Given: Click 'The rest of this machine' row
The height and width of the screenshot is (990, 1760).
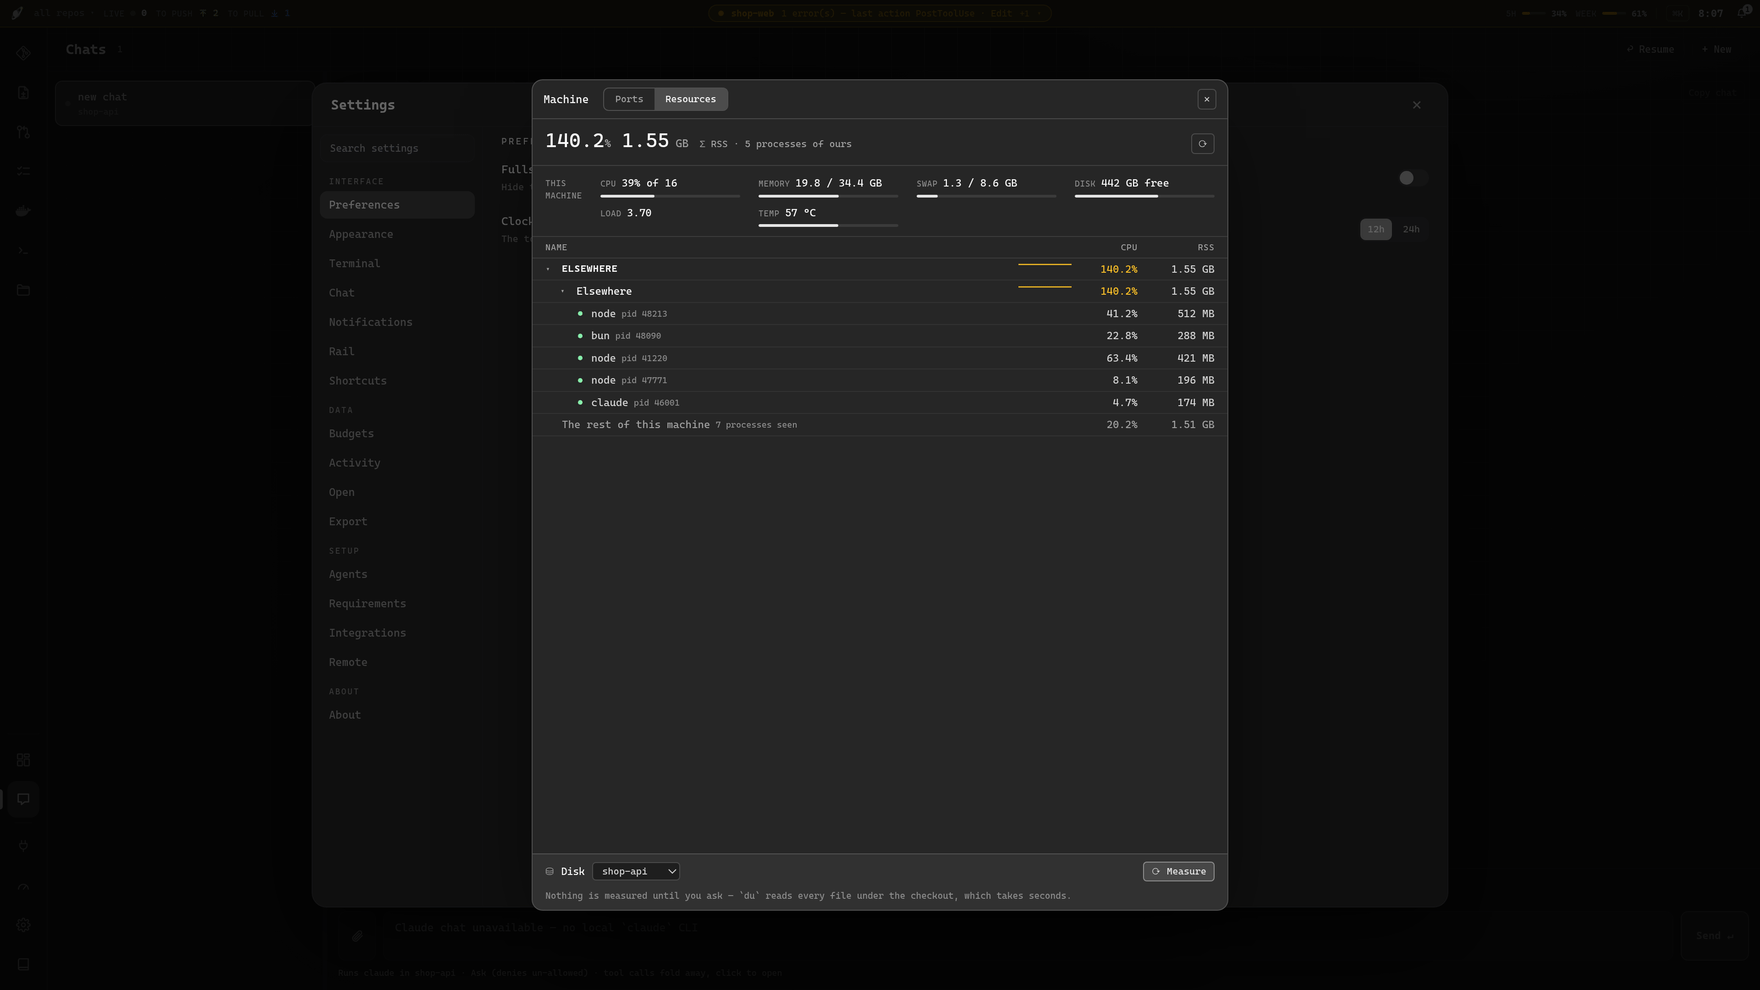Looking at the screenshot, I should pyautogui.click(x=879, y=425).
